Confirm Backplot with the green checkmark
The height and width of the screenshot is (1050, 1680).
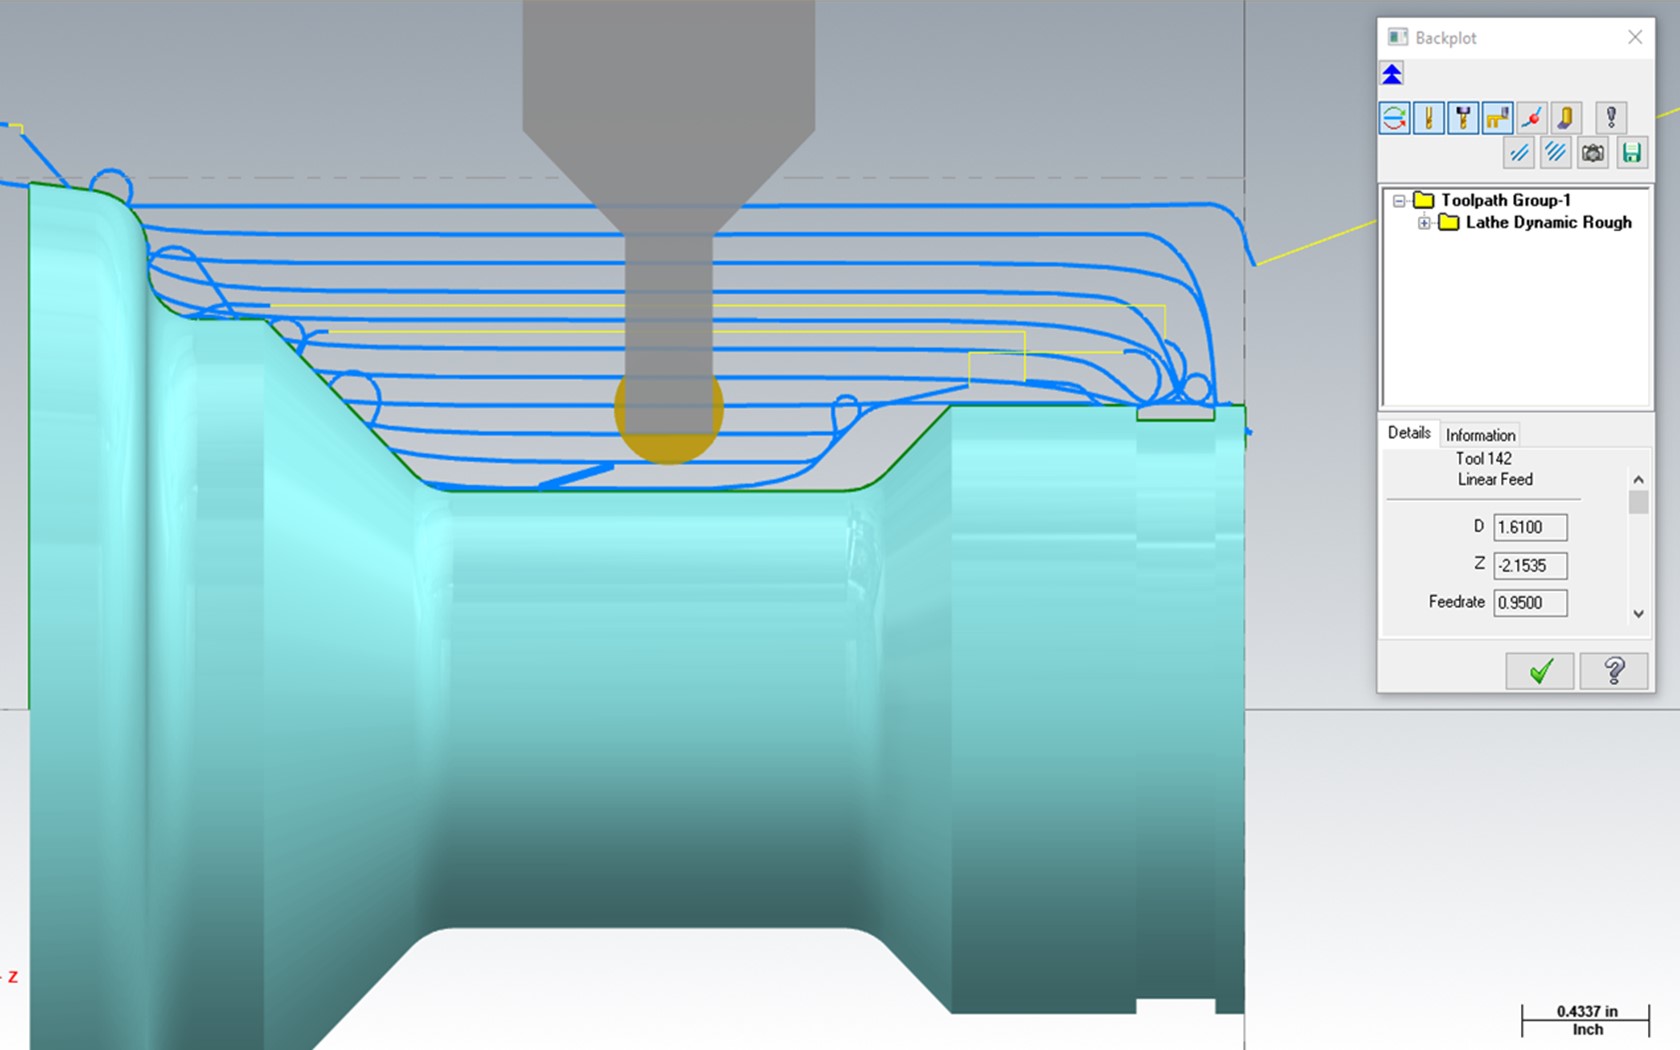(x=1540, y=671)
